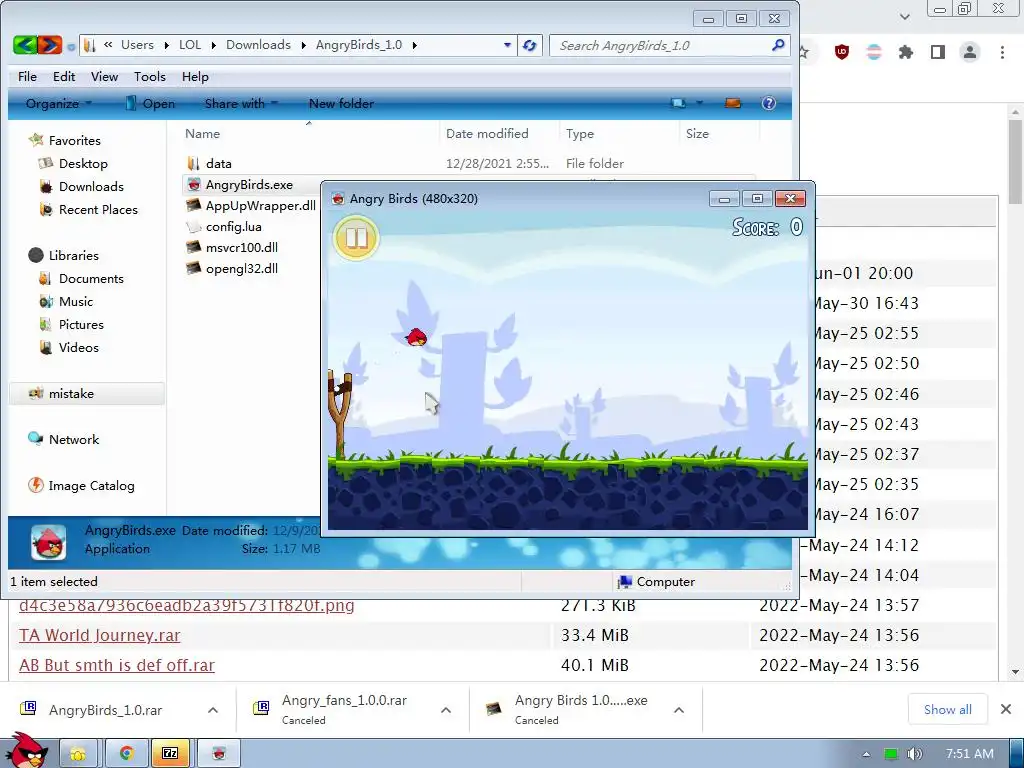Image resolution: width=1024 pixels, height=768 pixels.
Task: Click Show all downloads button
Action: pos(948,710)
